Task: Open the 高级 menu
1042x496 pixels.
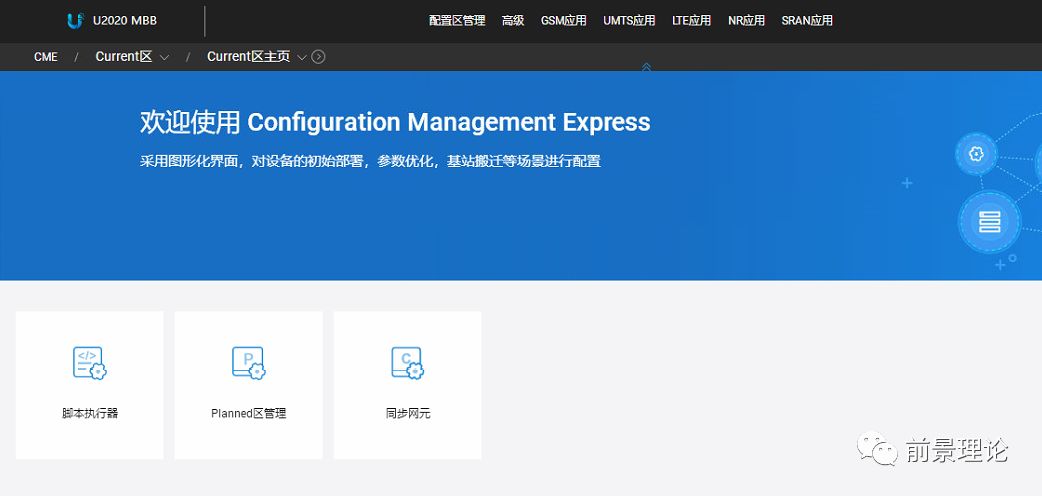Action: [x=513, y=21]
